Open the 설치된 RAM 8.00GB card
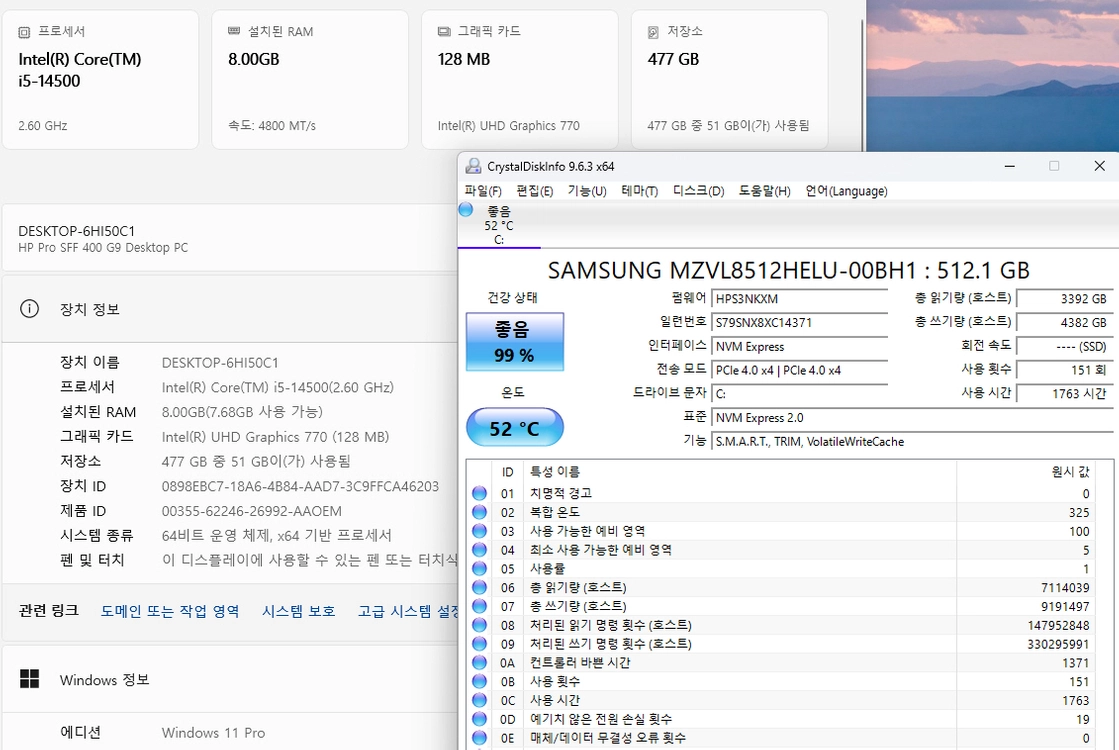Screen dimensions: 1119x750 [310, 79]
